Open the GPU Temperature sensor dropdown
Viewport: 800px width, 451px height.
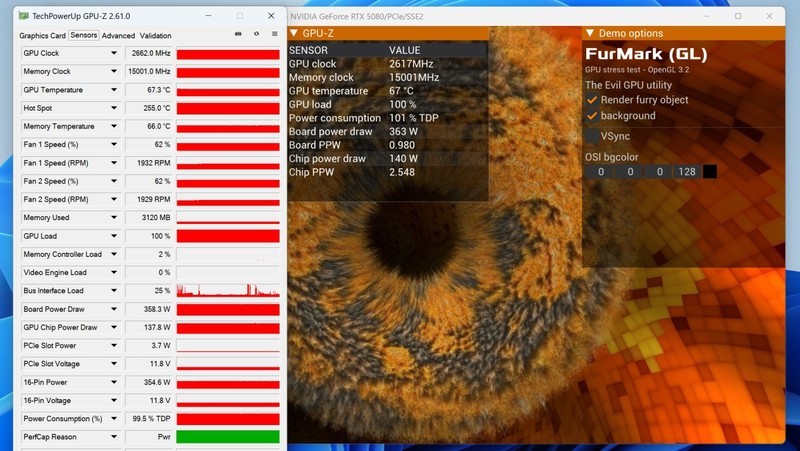click(x=114, y=90)
